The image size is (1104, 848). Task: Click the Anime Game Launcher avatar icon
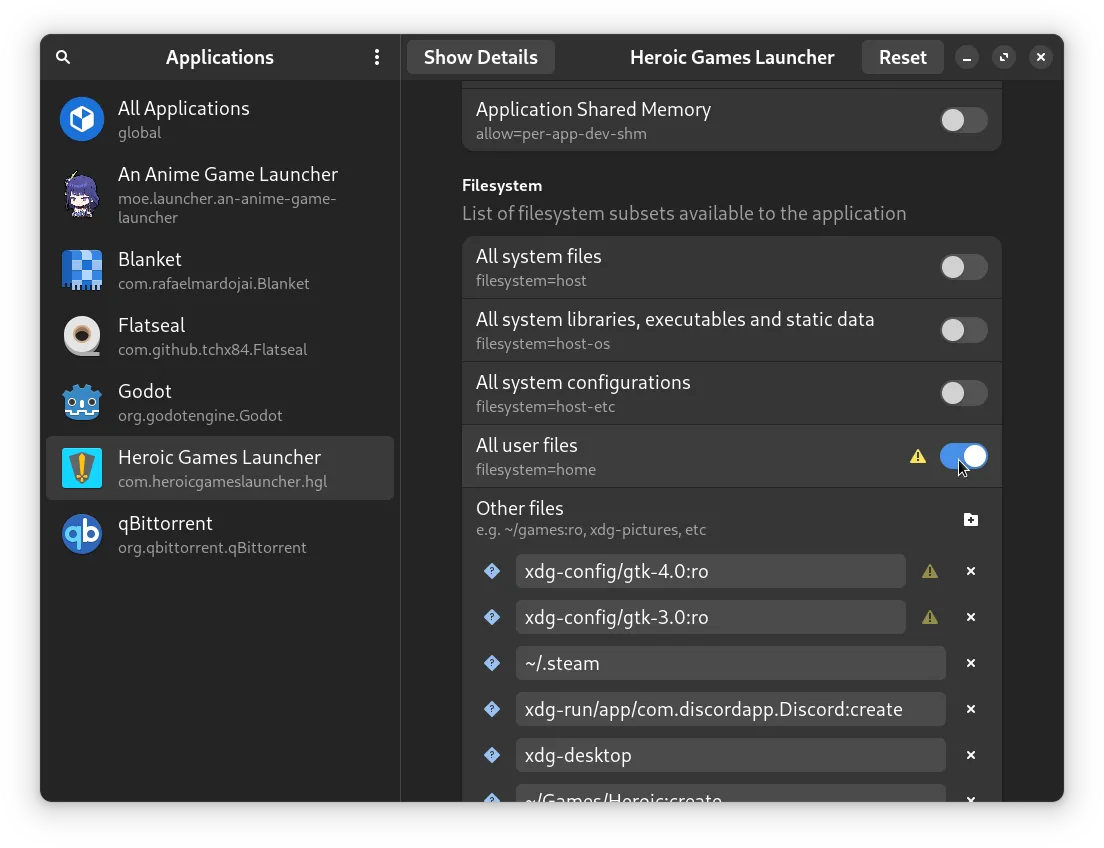pos(82,195)
